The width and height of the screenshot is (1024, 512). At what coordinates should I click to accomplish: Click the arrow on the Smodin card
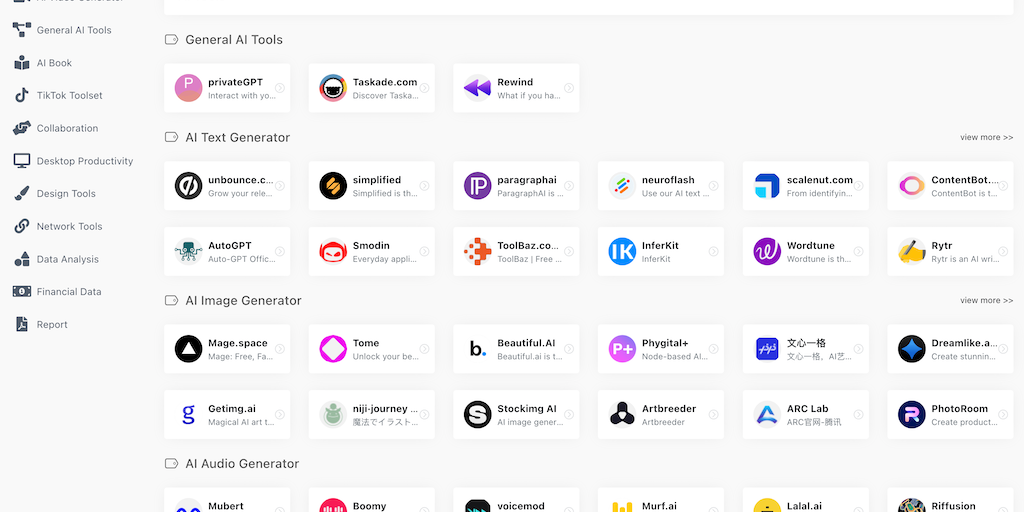pos(424,251)
